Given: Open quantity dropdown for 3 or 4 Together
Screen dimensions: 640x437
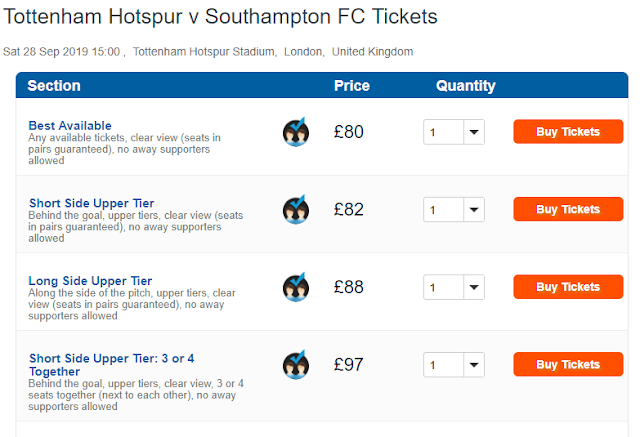Looking at the screenshot, I should (x=453, y=365).
